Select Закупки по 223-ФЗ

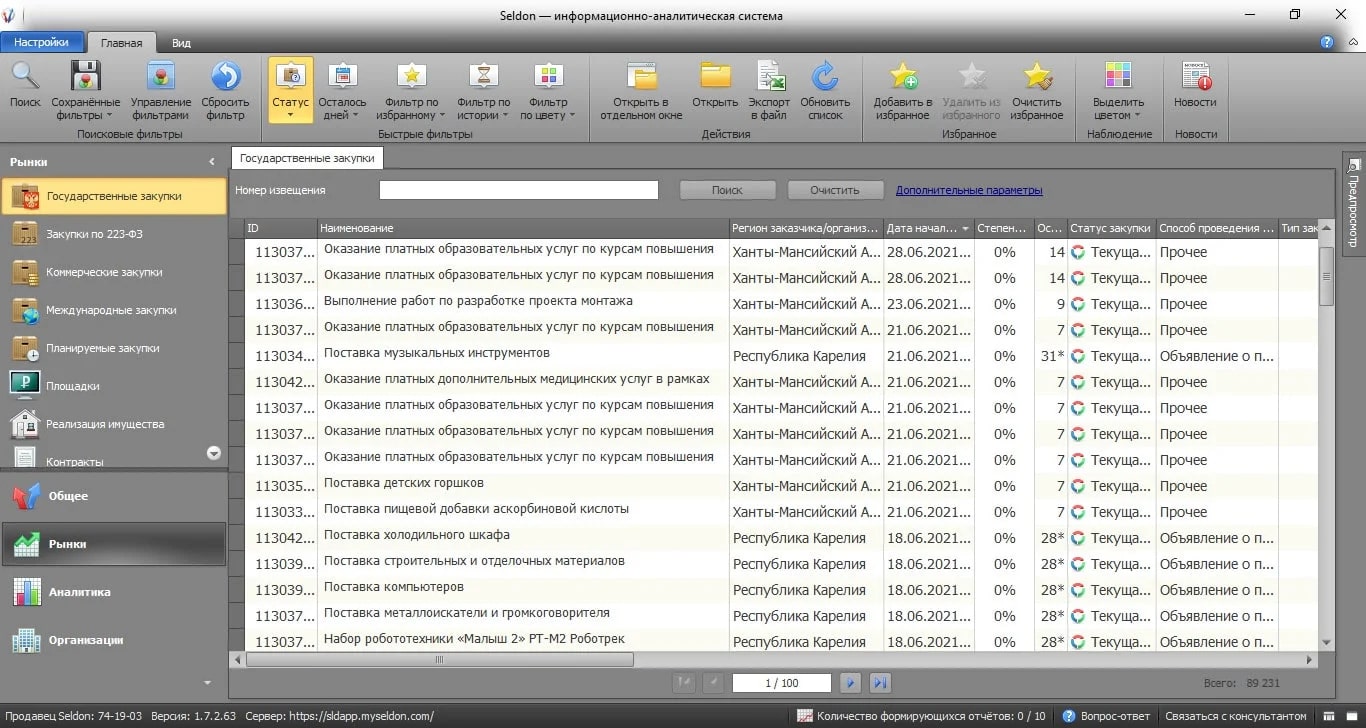click(114, 234)
